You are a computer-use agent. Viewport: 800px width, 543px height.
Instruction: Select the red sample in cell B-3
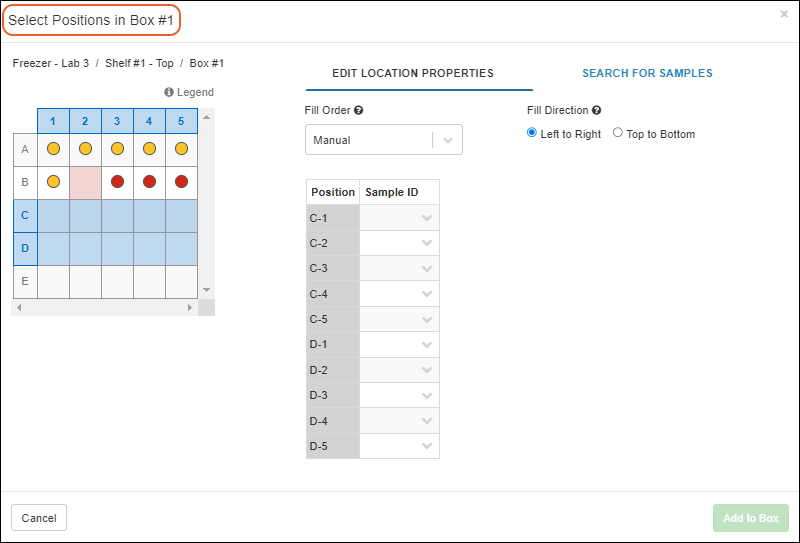(x=117, y=182)
